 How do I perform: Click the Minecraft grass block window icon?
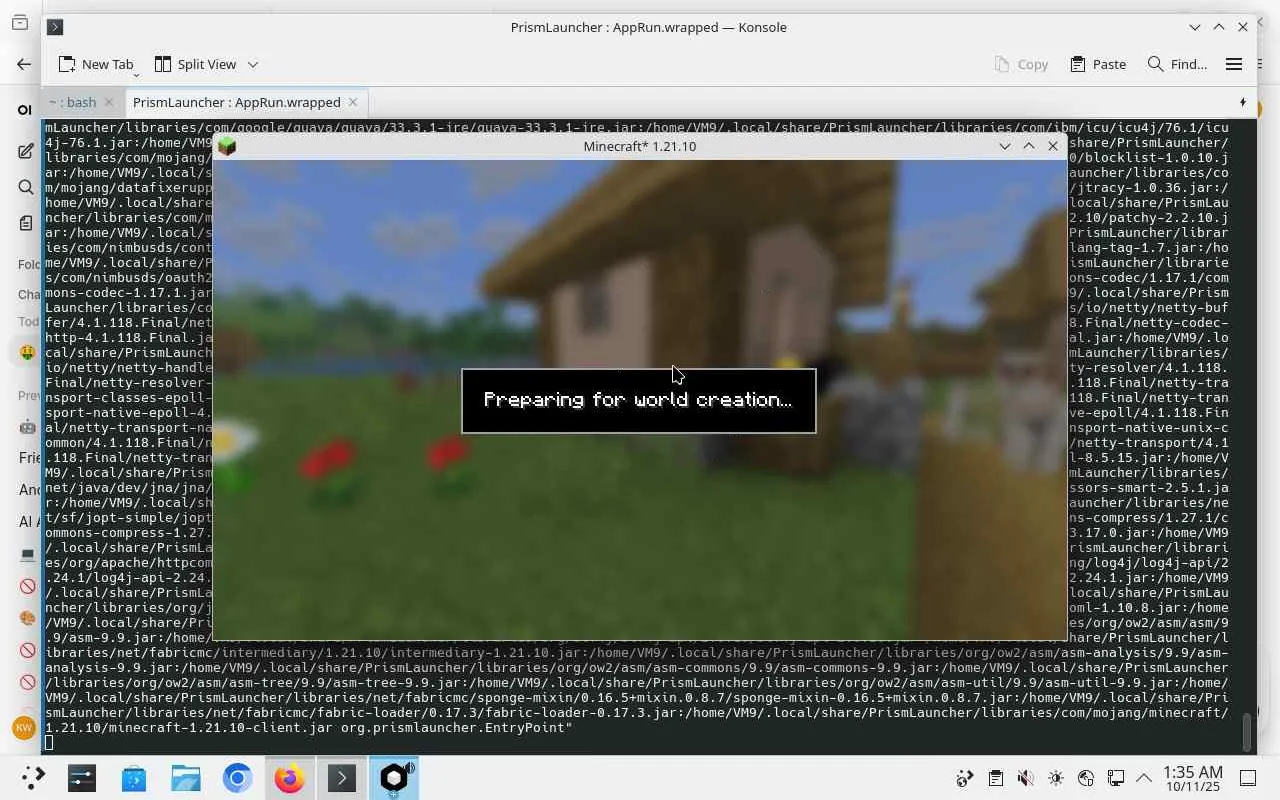coord(227,146)
